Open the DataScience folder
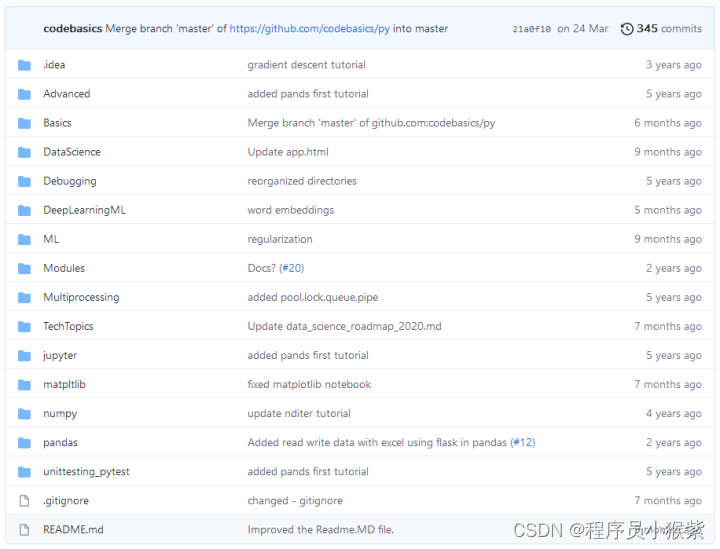Screen dimensions: 720x549 click(72, 152)
